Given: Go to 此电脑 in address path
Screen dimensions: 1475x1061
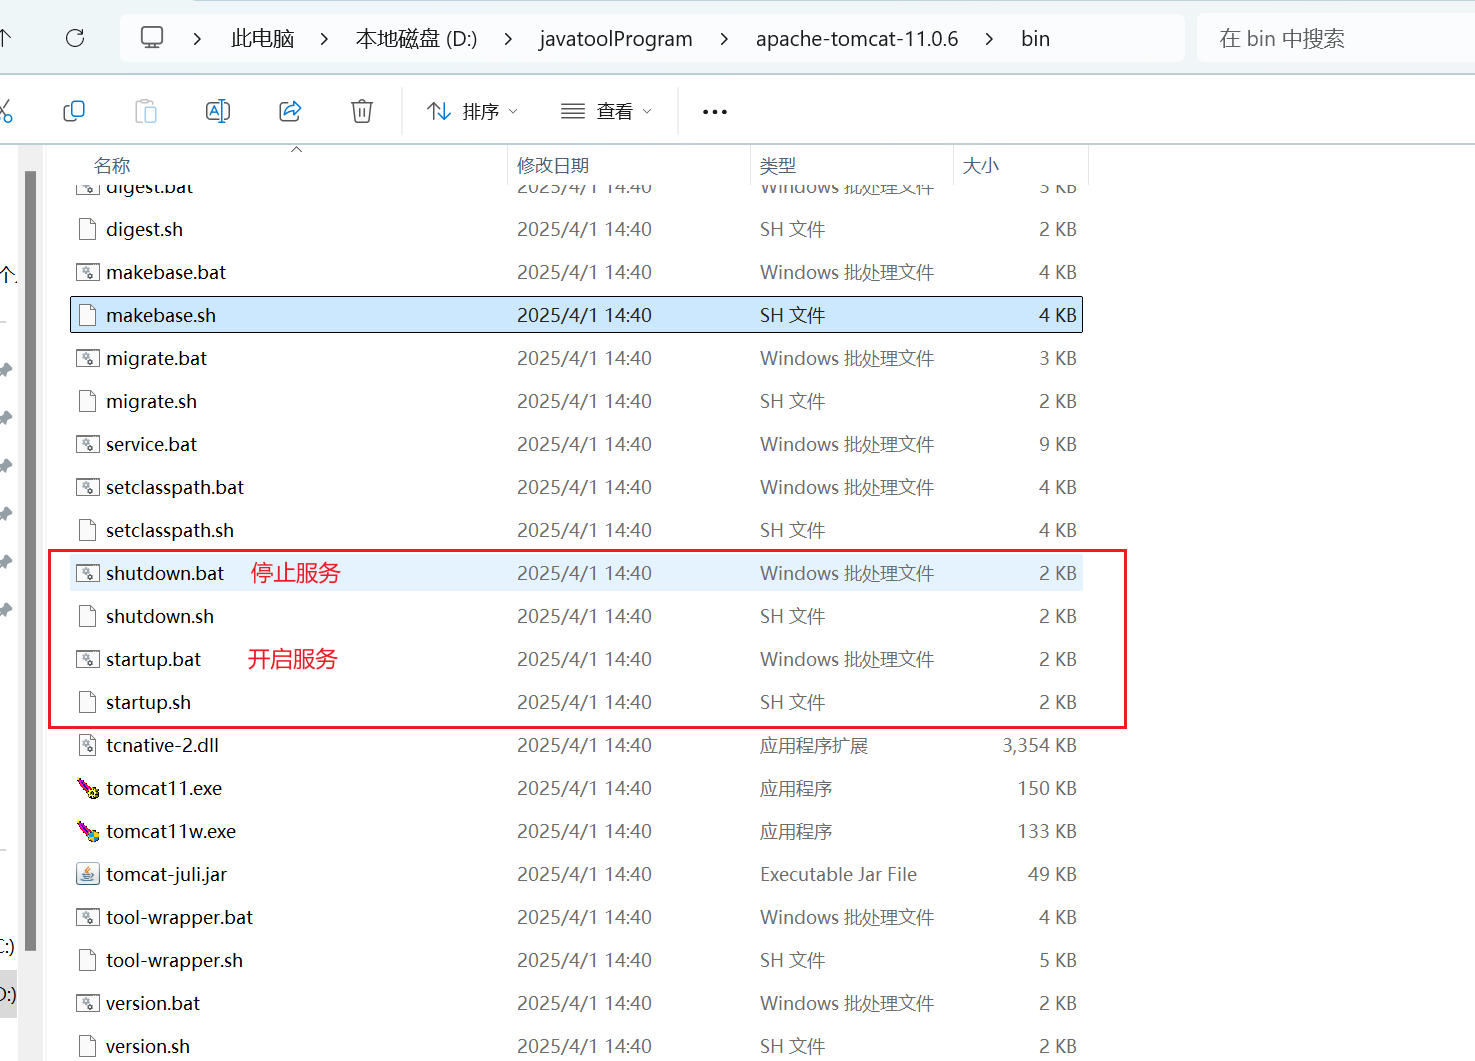Looking at the screenshot, I should point(263,39).
